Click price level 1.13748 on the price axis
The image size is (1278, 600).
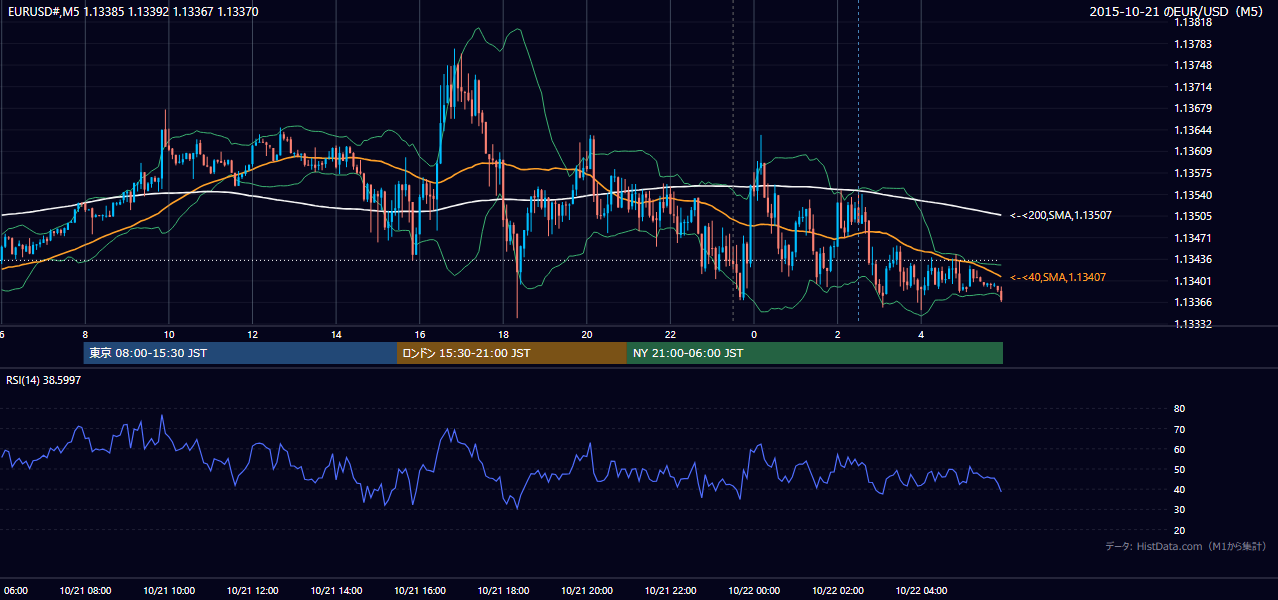click(x=1193, y=65)
